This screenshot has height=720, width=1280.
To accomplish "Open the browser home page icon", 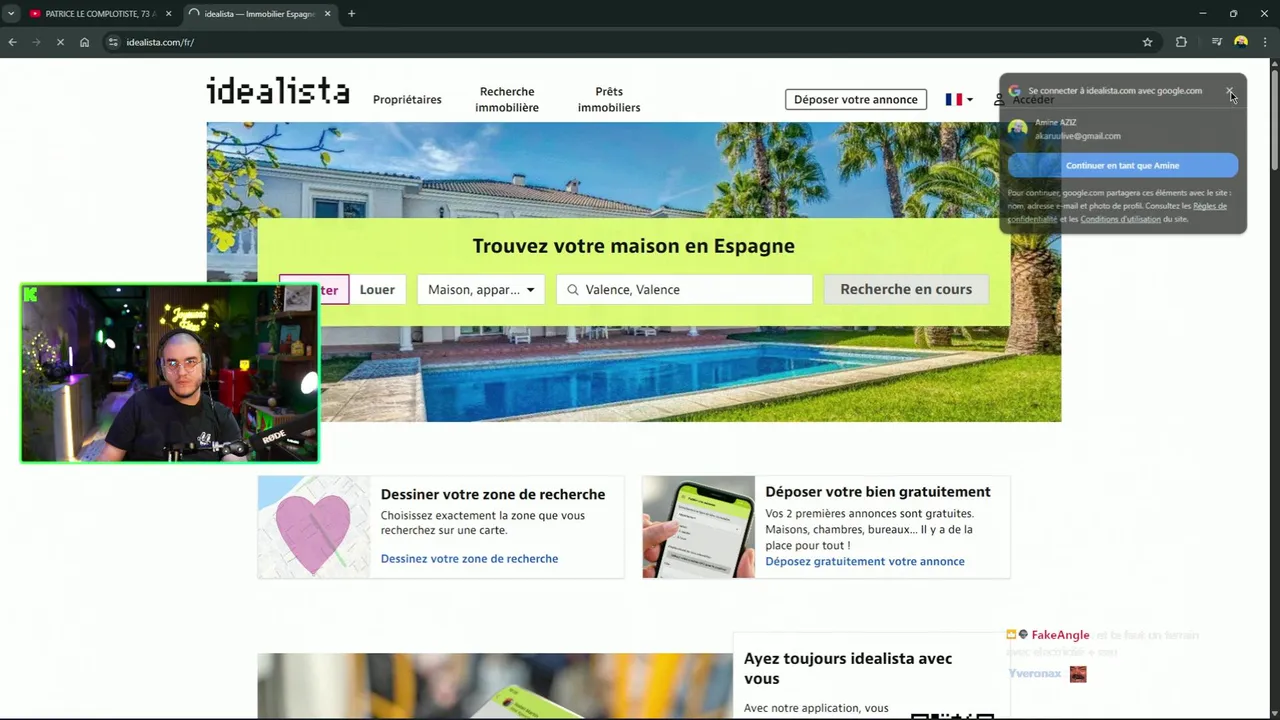I will tap(84, 42).
